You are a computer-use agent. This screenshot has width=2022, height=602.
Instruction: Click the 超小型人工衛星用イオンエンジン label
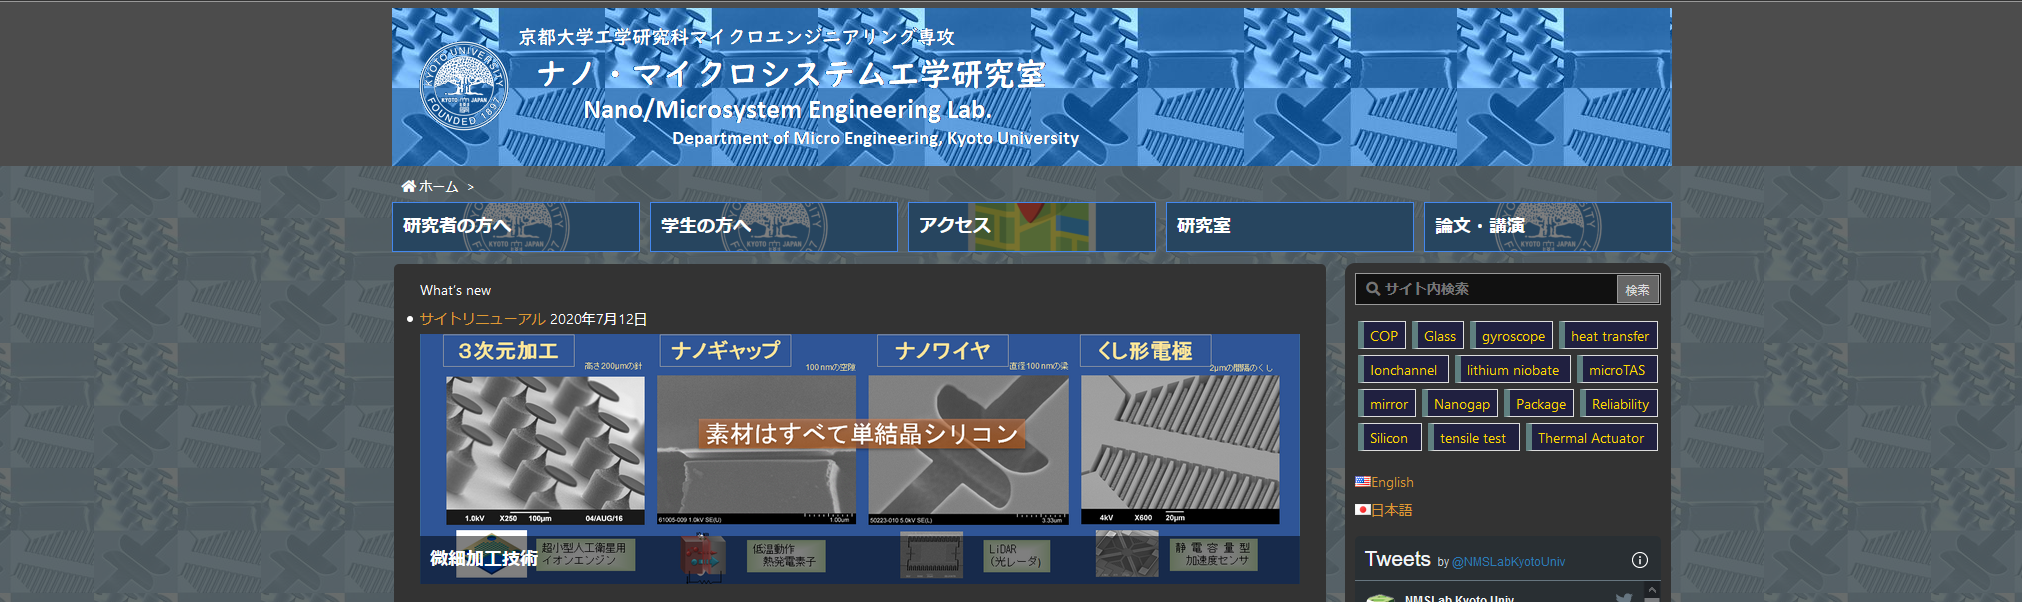(x=584, y=555)
